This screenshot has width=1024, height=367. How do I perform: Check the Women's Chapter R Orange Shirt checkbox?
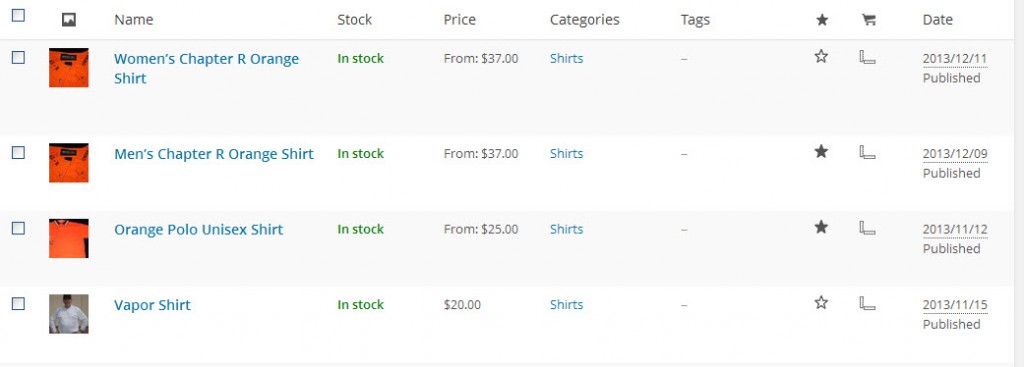(18, 57)
